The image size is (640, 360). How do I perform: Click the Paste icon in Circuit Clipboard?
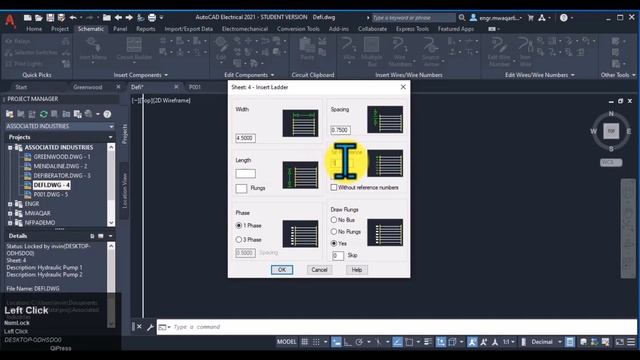307,48
